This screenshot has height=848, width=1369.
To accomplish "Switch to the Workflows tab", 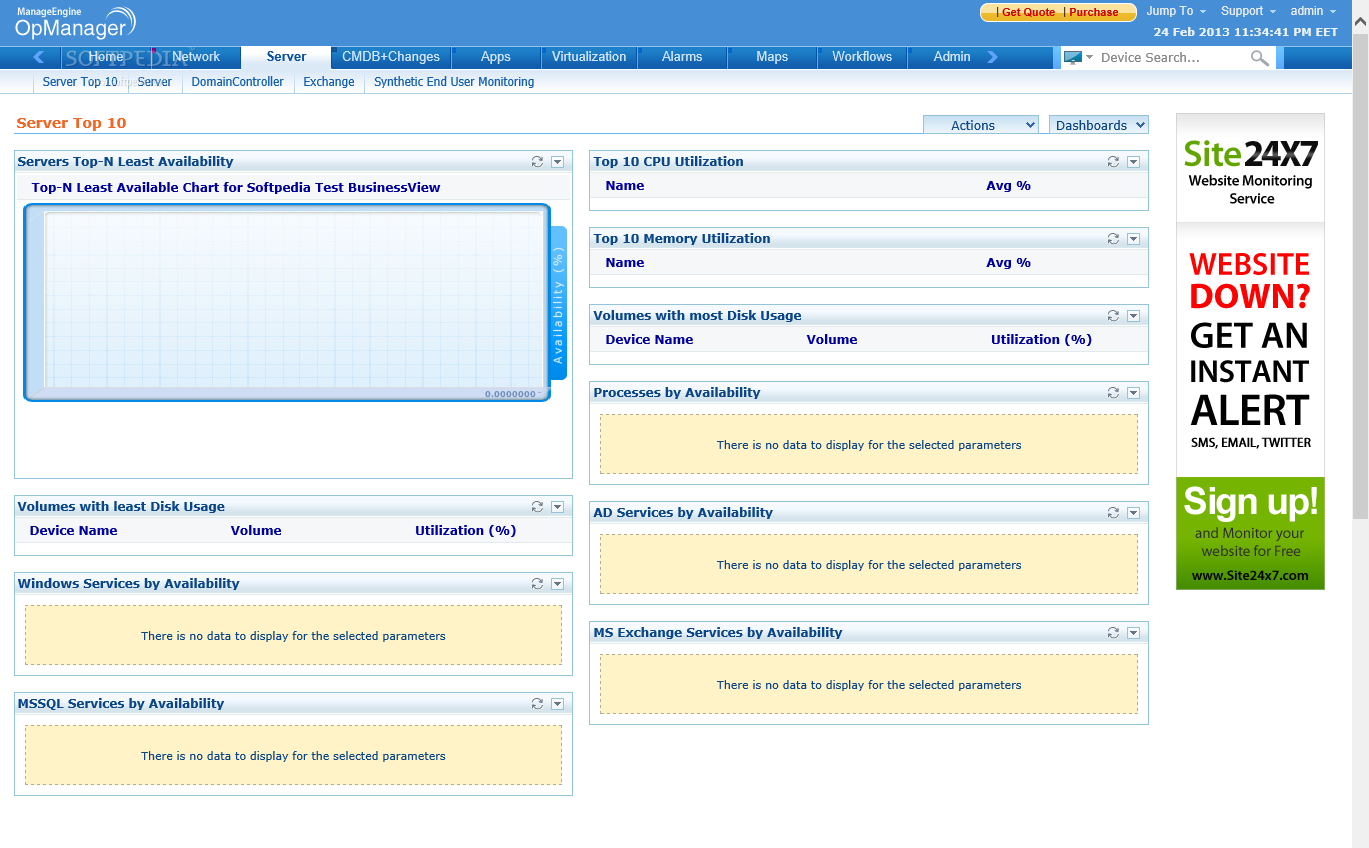I will coord(862,57).
